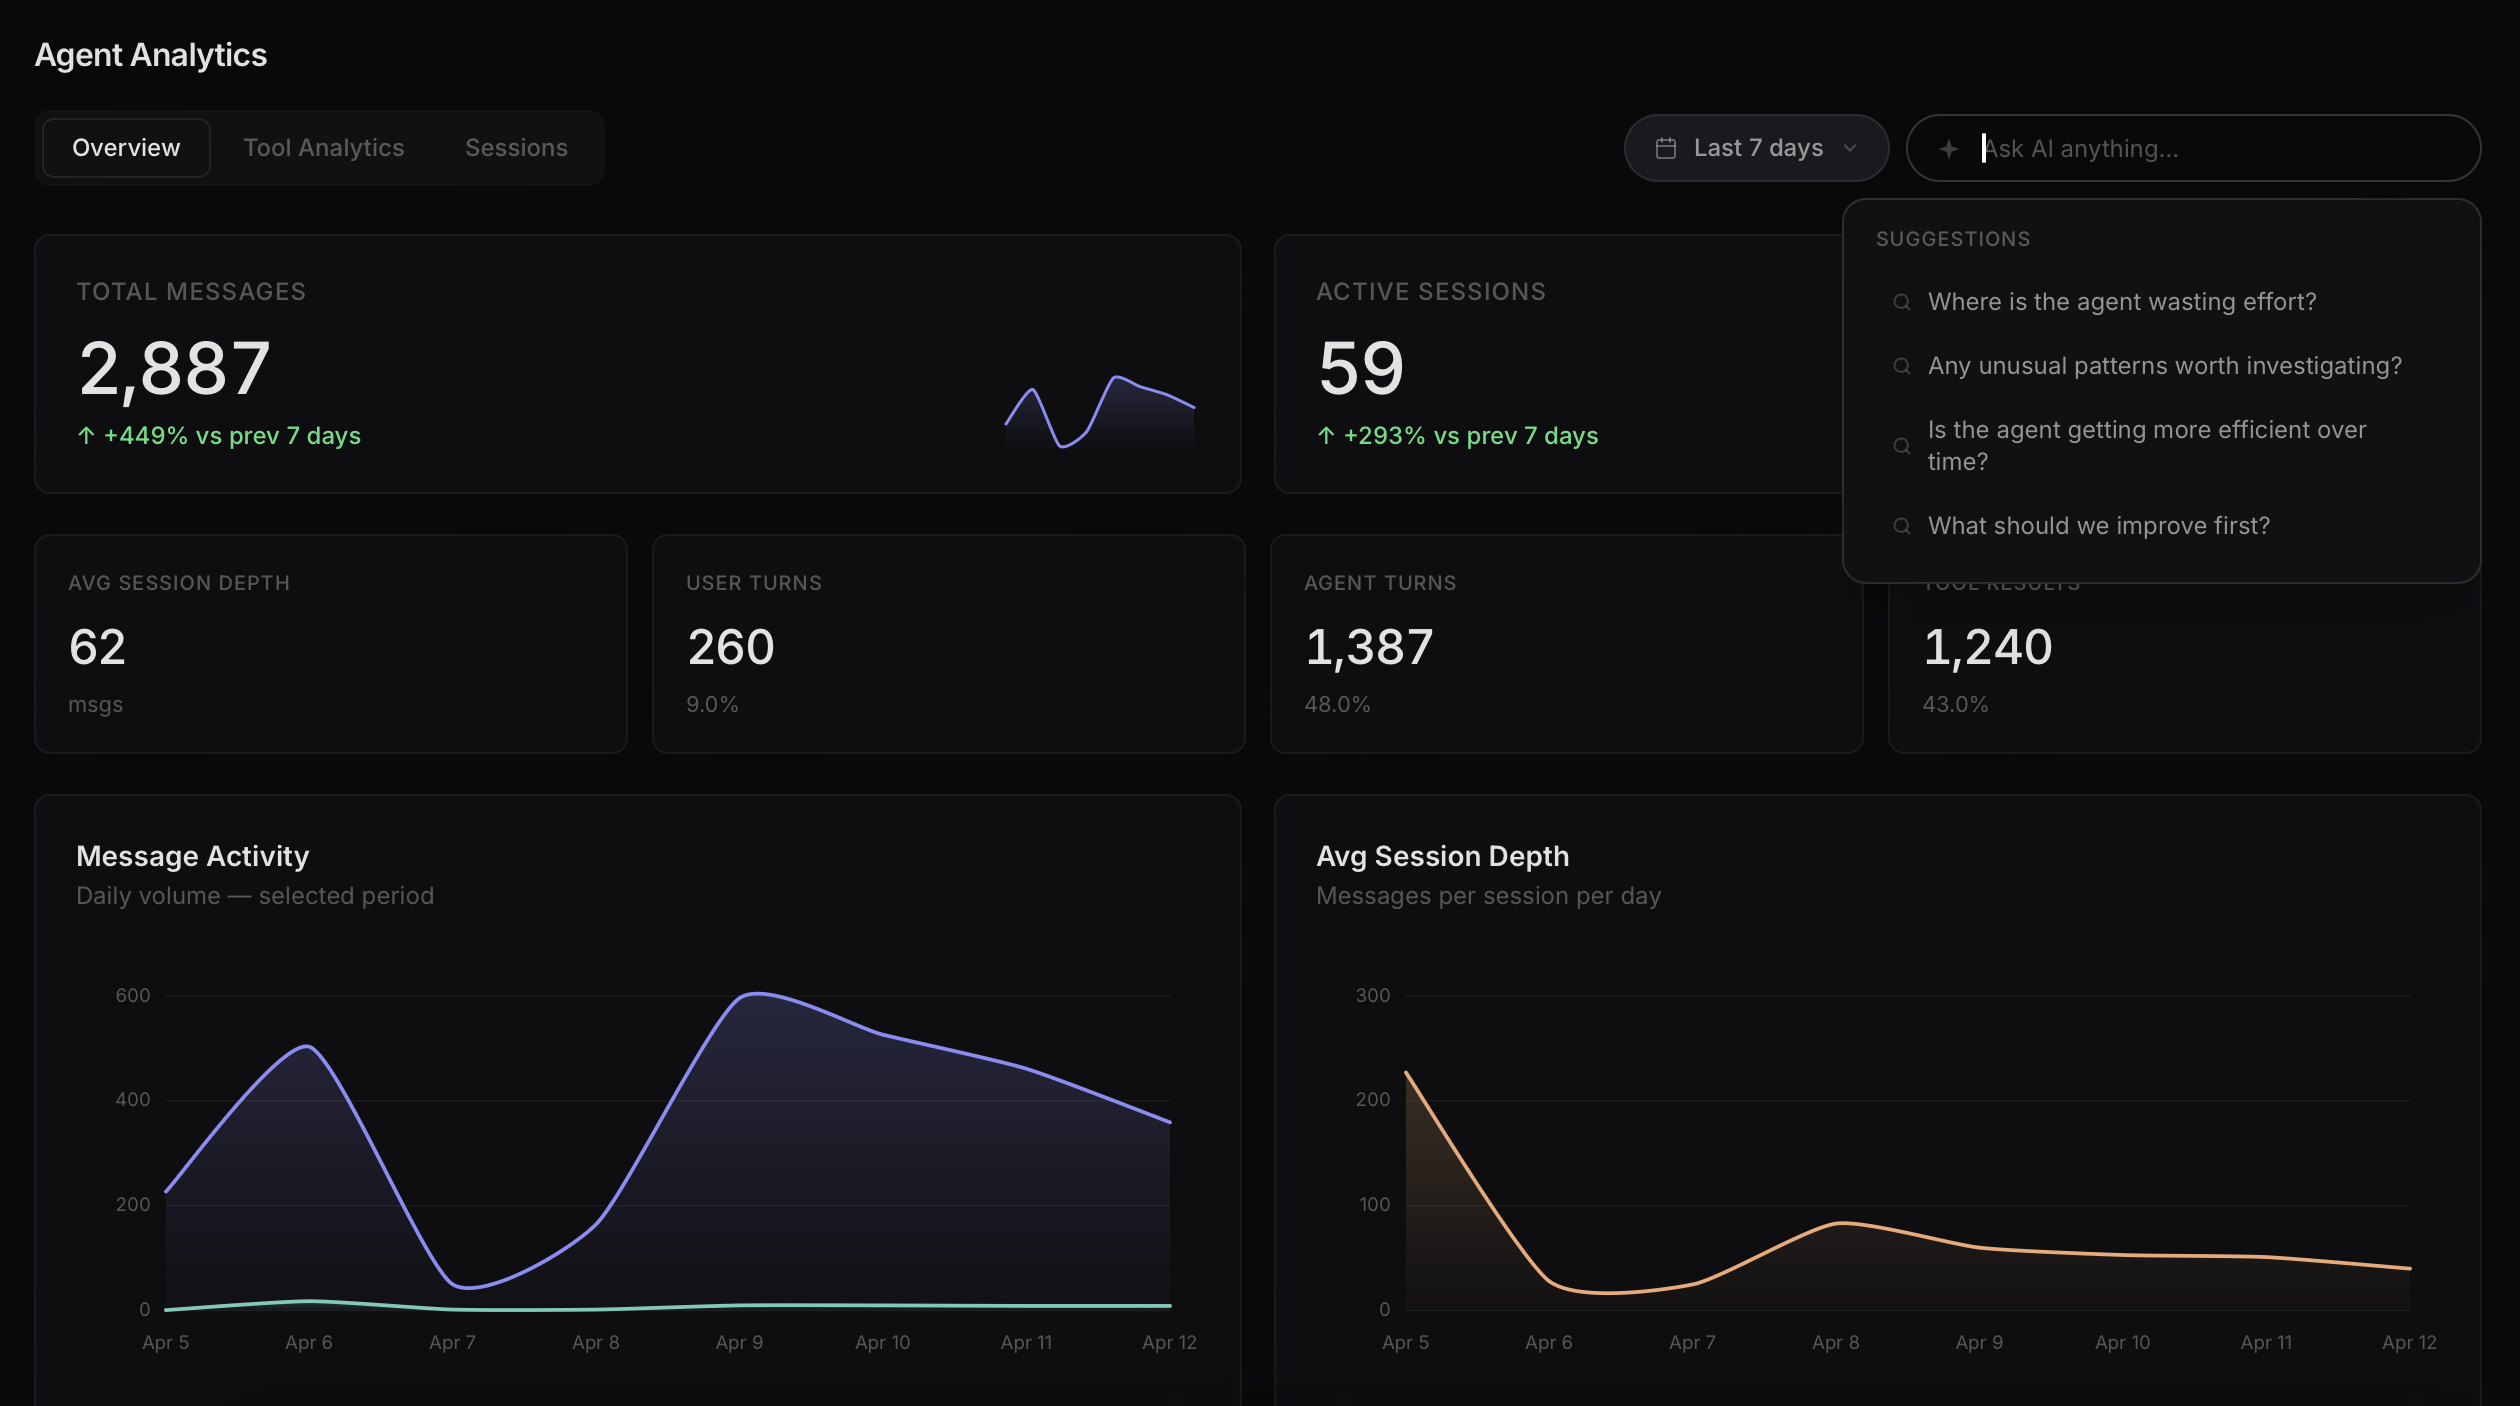The width and height of the screenshot is (2520, 1406).
Task: Select suggestion 'What should we improve first?'
Action: (2160, 526)
